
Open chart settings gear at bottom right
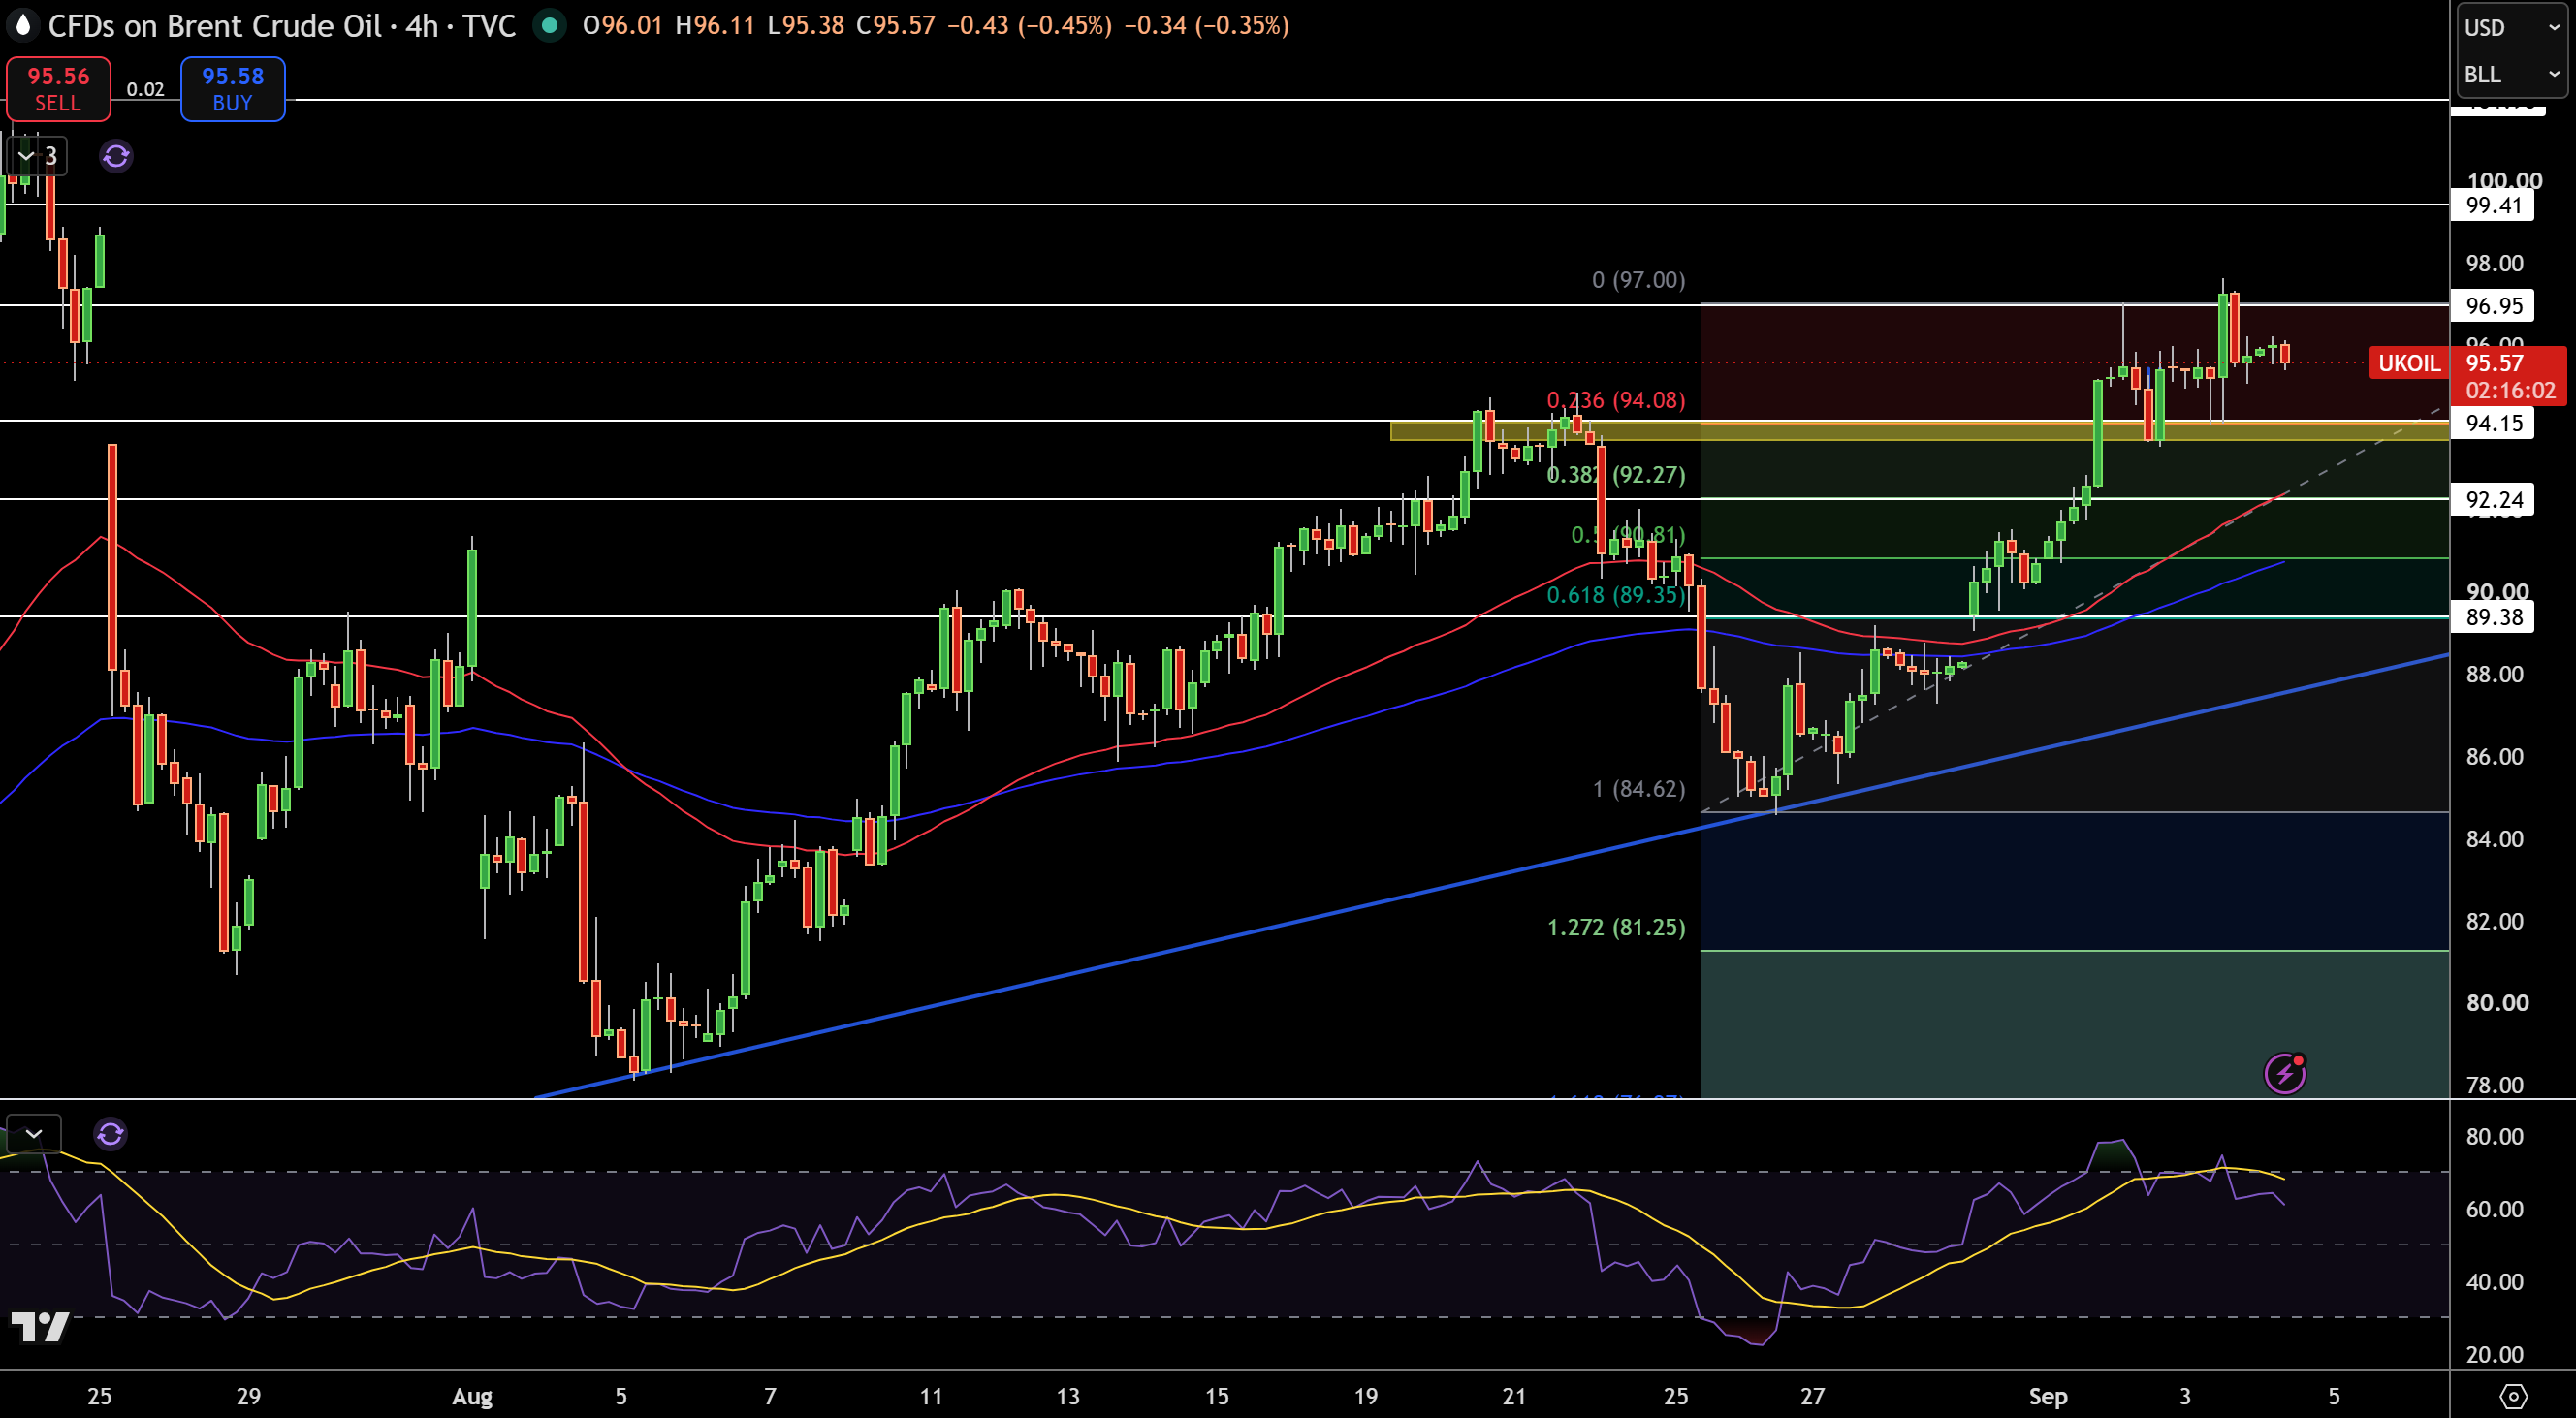pos(2513,1396)
